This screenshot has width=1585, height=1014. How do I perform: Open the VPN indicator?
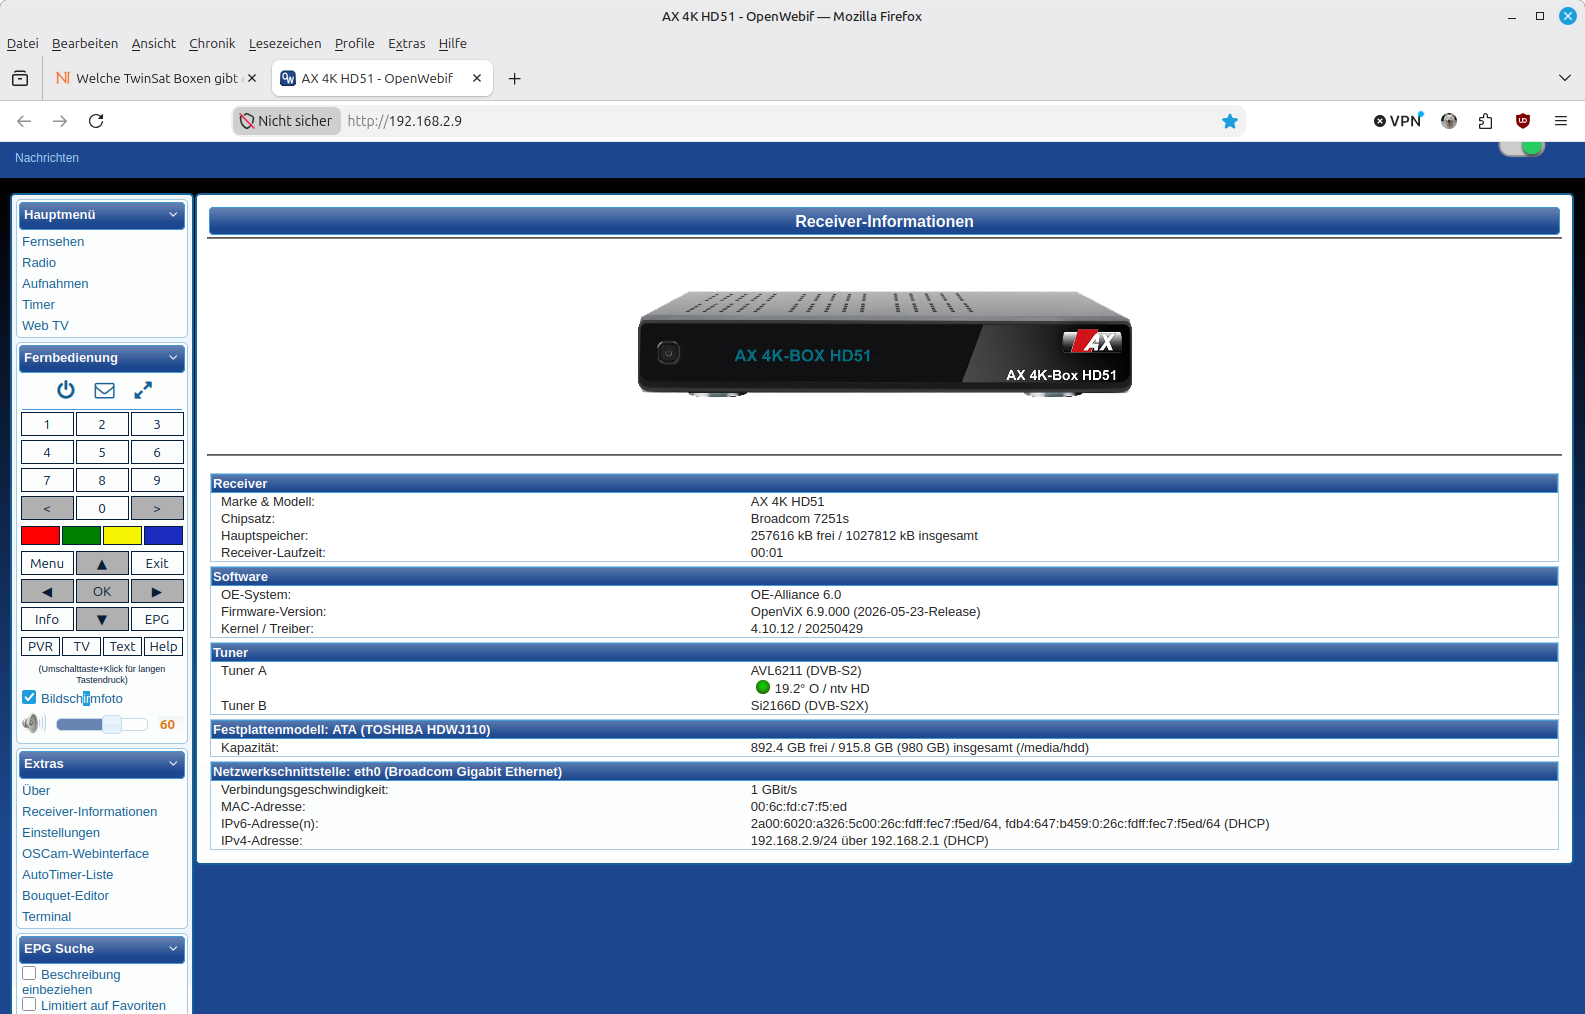coord(1398,121)
